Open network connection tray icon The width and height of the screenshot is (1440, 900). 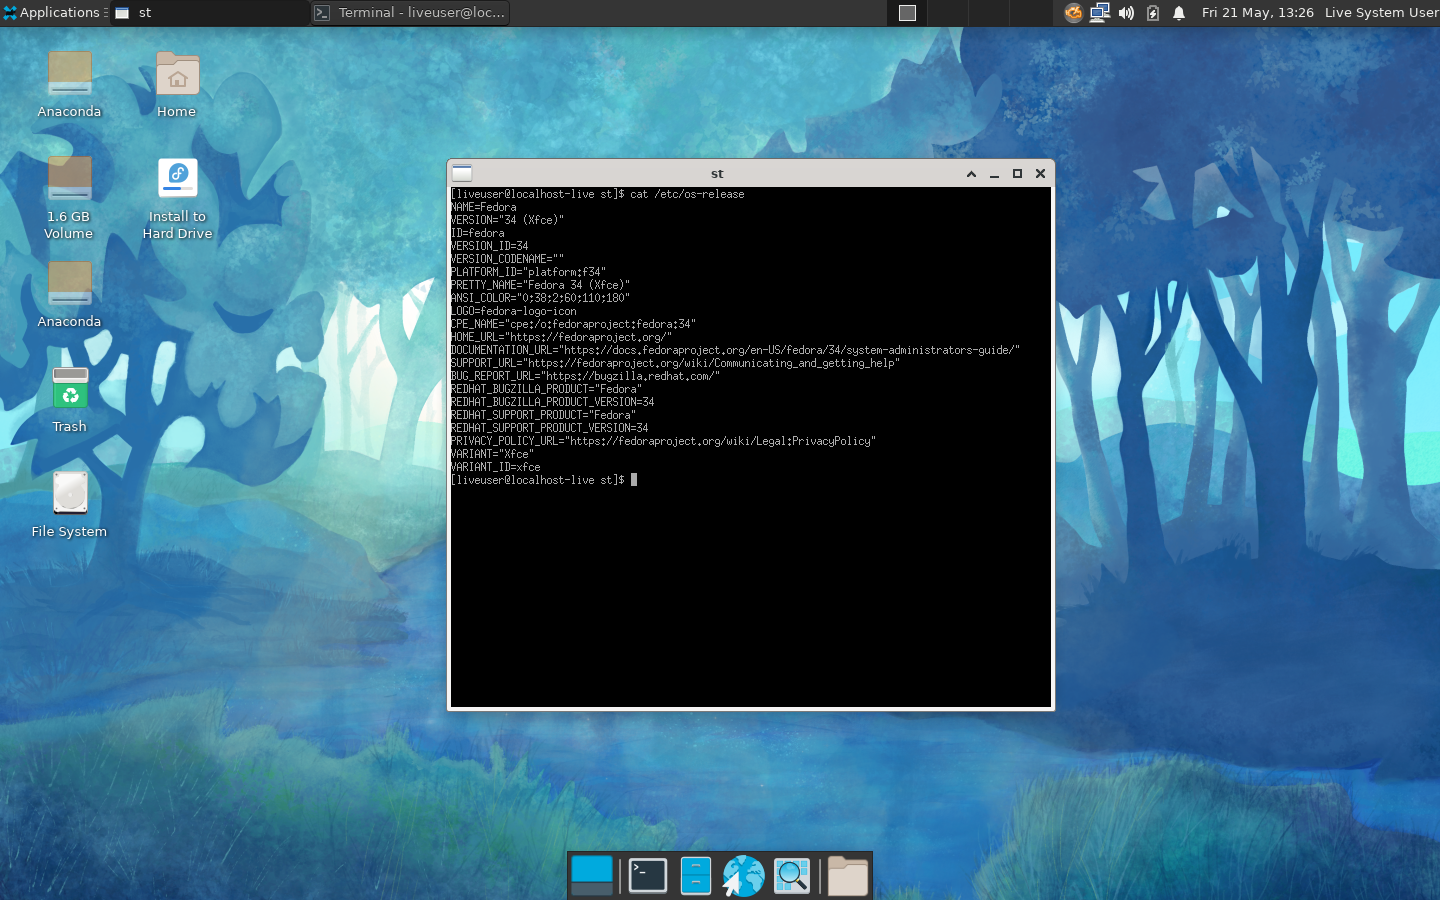[x=1099, y=13]
